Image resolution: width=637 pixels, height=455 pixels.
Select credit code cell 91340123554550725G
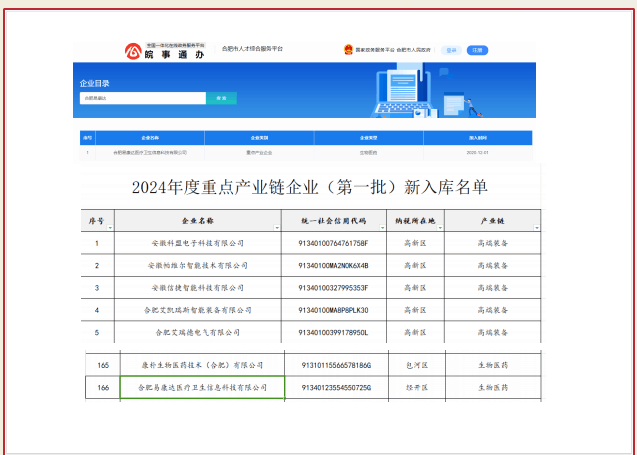pyautogui.click(x=335, y=386)
